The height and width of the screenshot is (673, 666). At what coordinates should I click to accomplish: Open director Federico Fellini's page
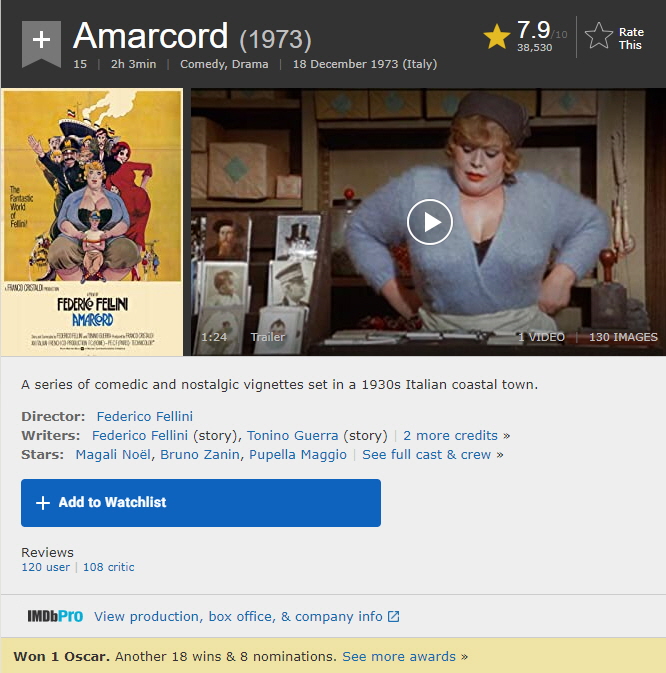pos(145,416)
